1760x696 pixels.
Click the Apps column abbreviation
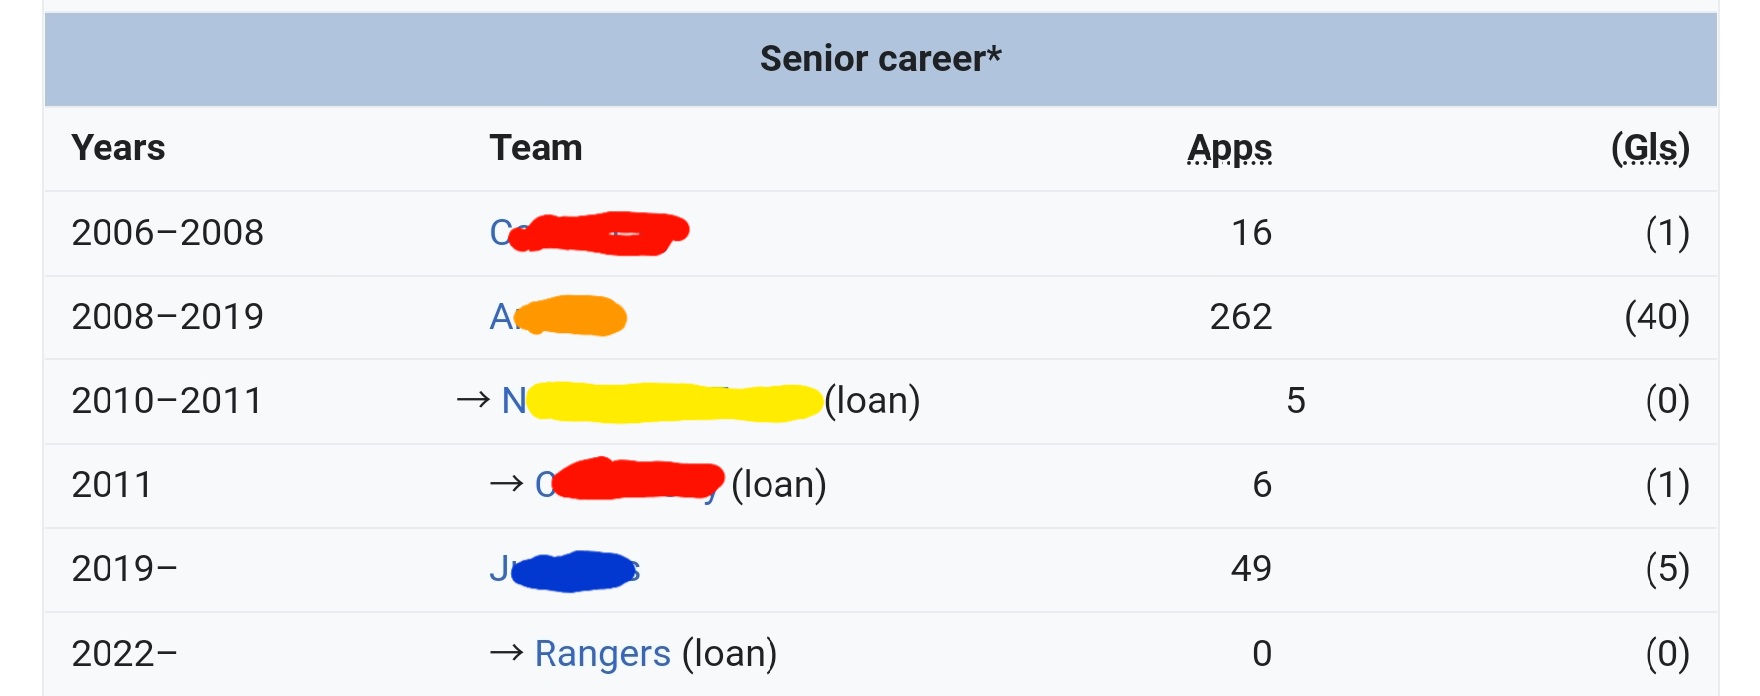coord(1229,148)
